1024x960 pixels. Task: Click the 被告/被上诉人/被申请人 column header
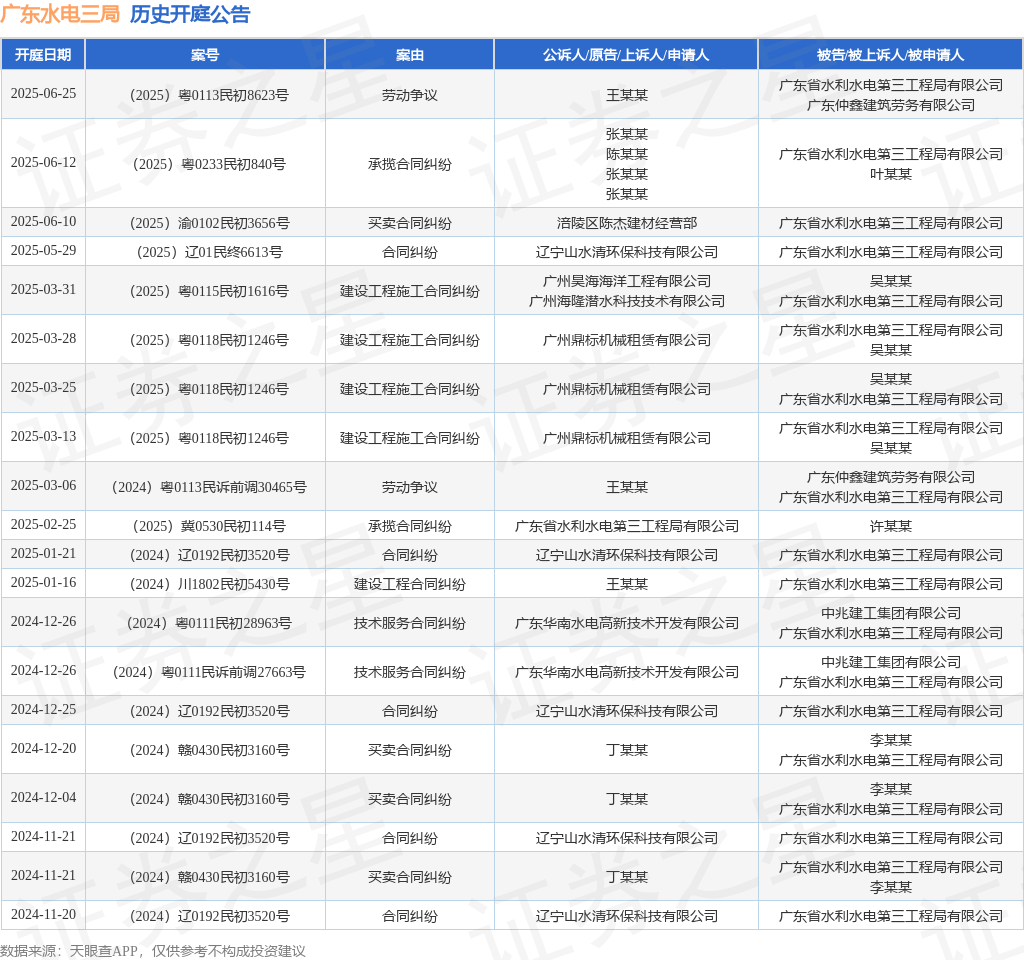[x=890, y=55]
